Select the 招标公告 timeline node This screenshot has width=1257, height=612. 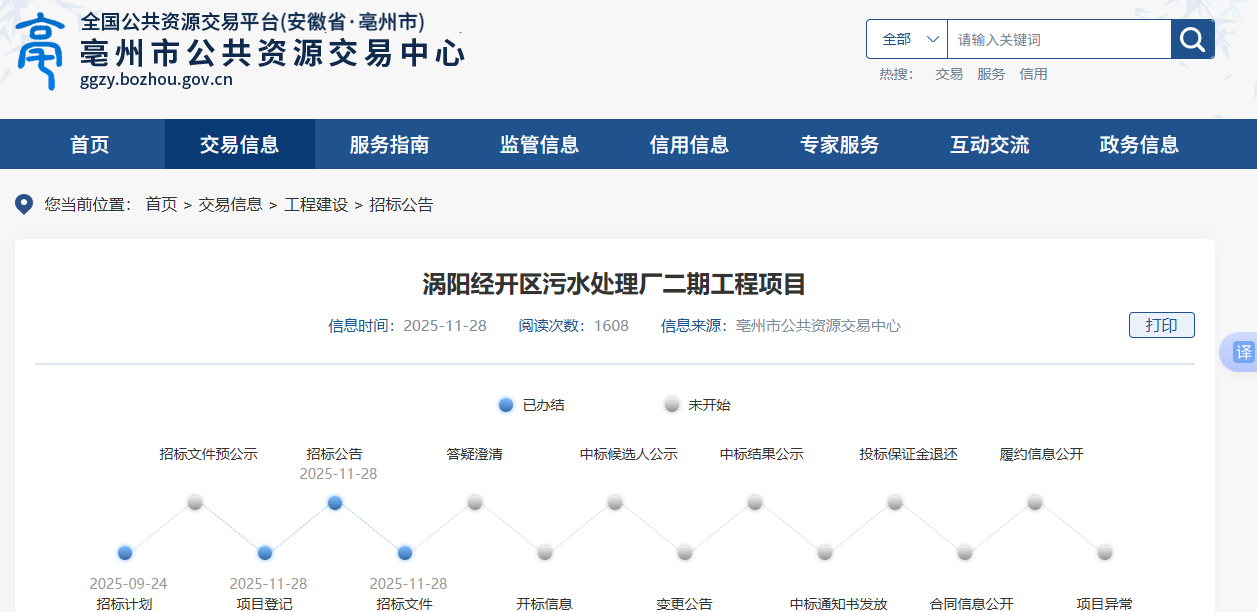pyautogui.click(x=335, y=502)
